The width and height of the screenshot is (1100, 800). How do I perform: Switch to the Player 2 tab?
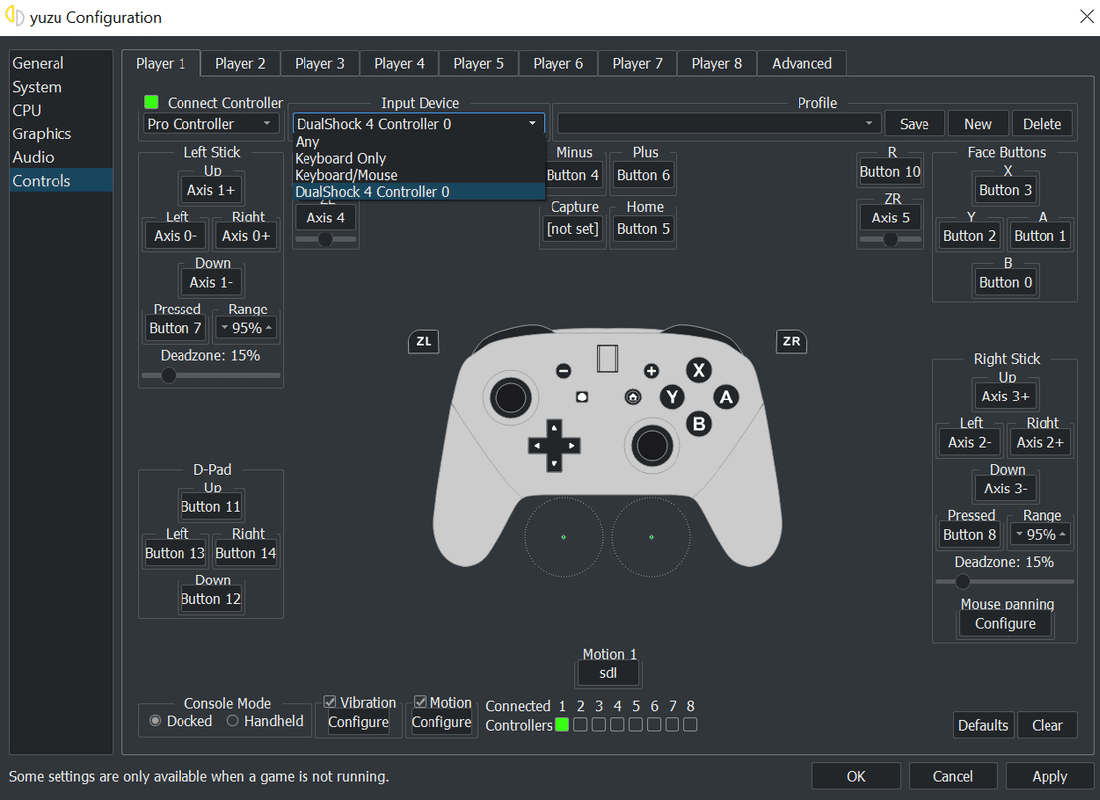click(x=240, y=64)
